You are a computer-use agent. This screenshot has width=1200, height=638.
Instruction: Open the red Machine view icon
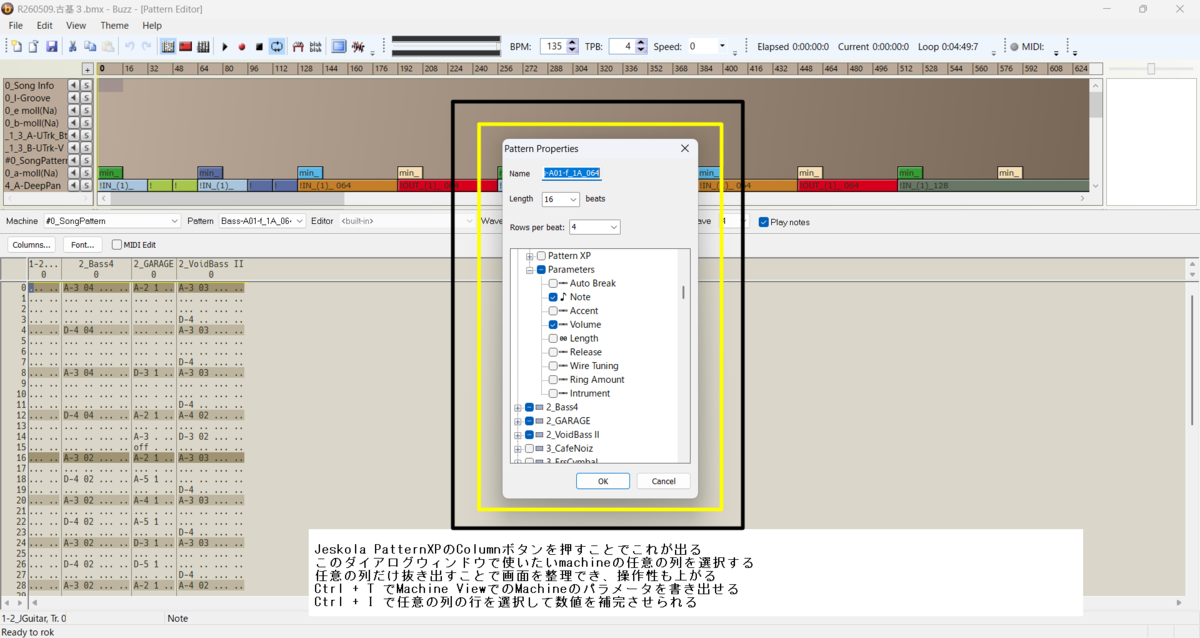pyautogui.click(x=186, y=47)
